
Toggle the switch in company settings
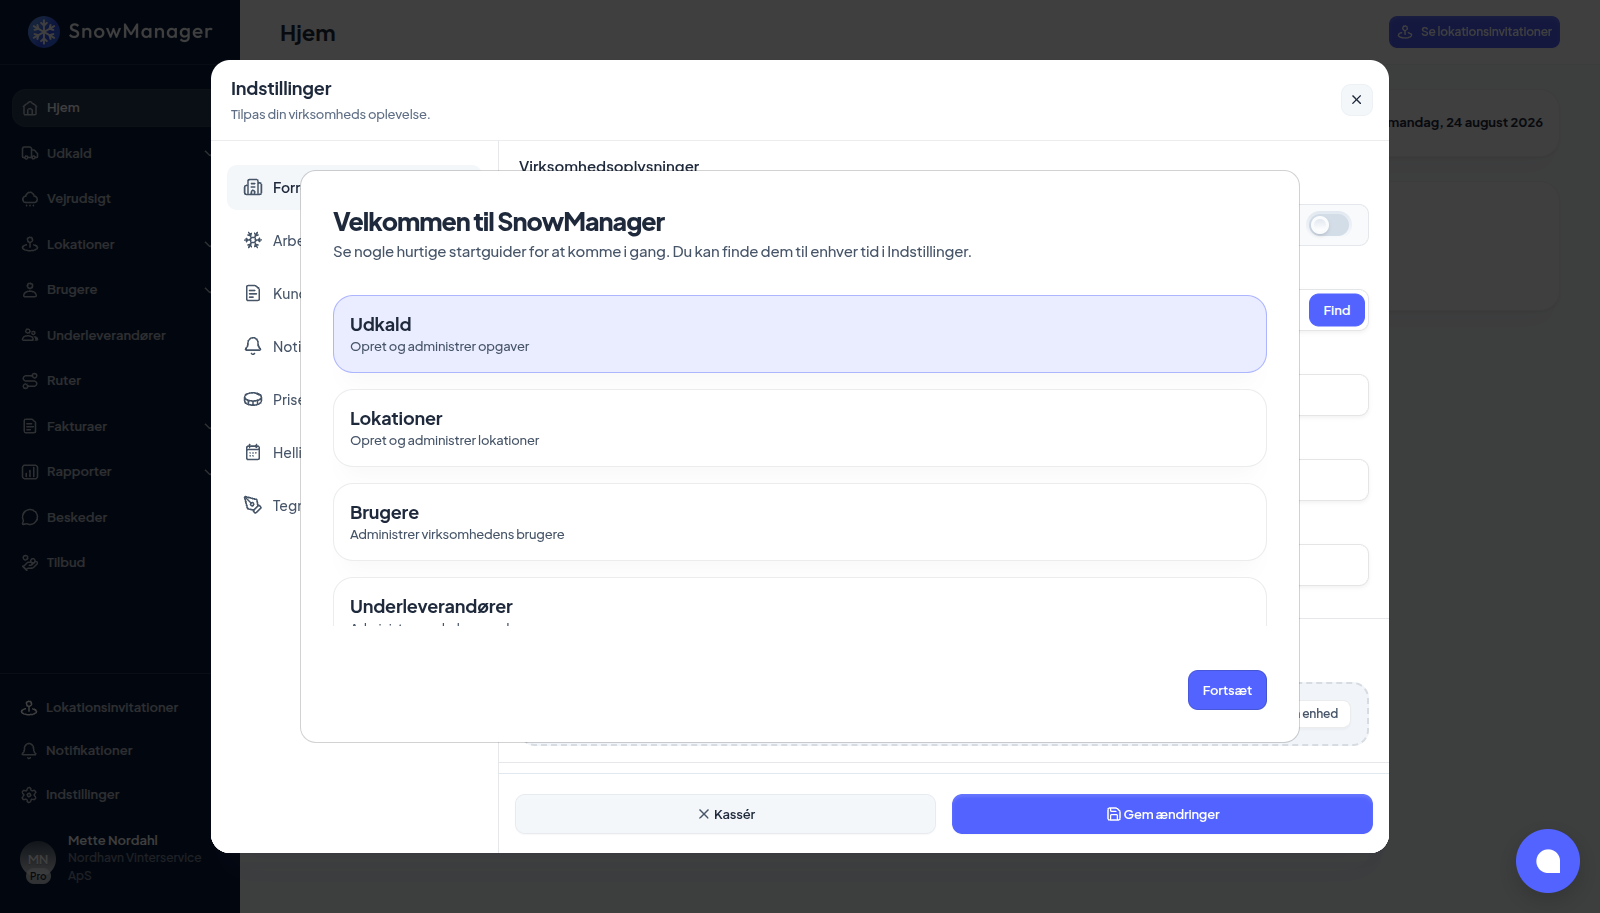click(1329, 225)
